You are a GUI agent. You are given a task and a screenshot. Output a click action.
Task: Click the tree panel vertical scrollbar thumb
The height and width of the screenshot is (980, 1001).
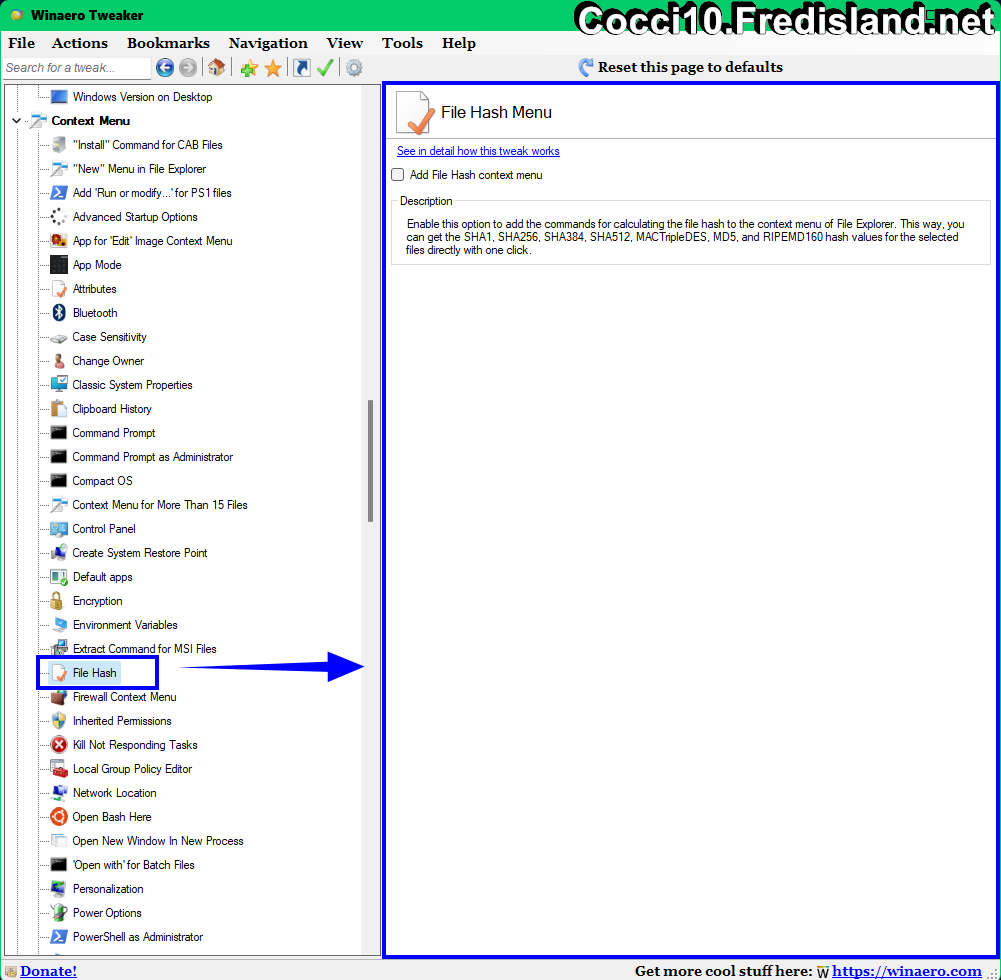click(370, 461)
